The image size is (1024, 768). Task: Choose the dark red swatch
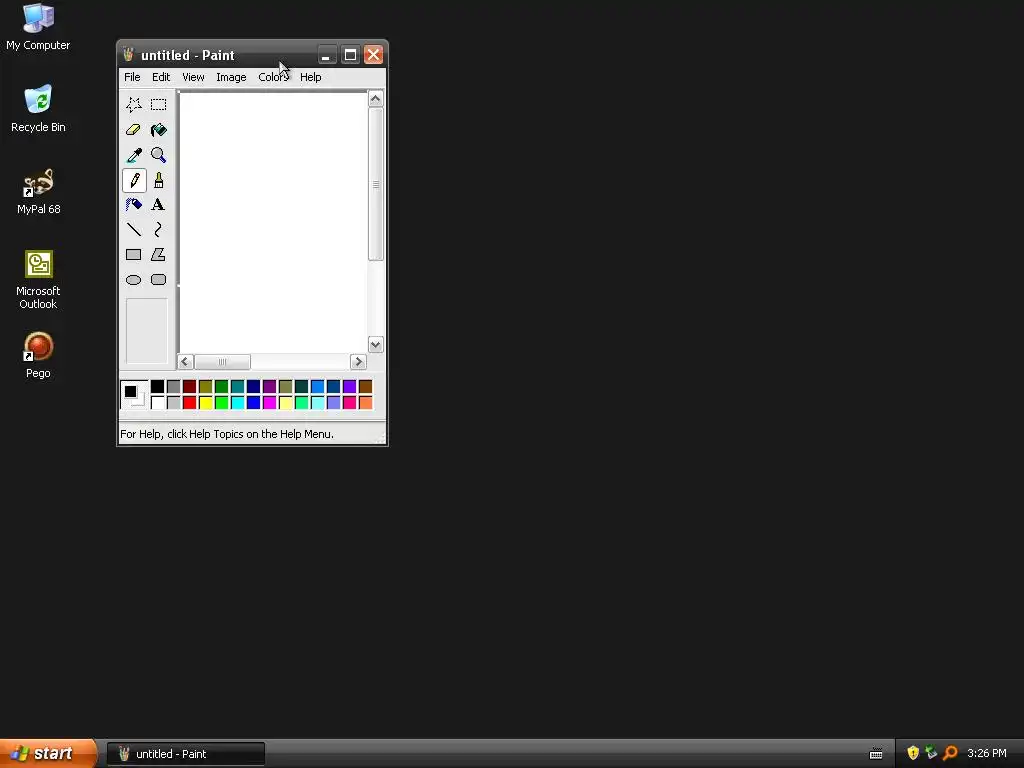click(x=189, y=387)
